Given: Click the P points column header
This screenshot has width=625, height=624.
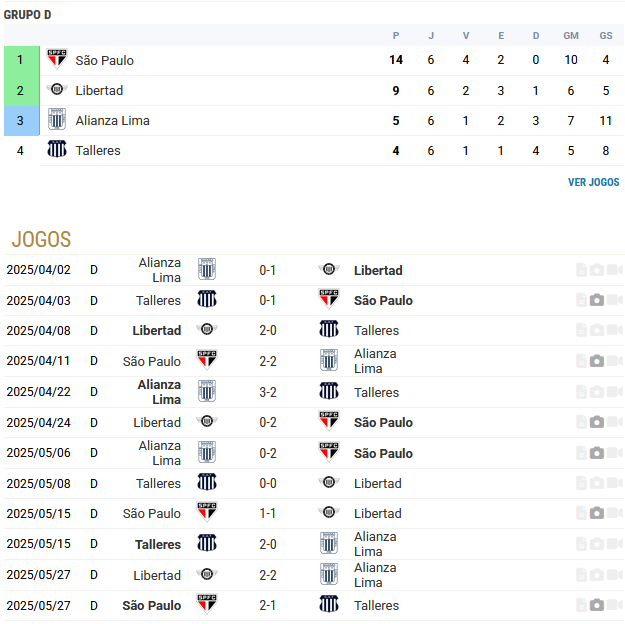Looking at the screenshot, I should 396,36.
